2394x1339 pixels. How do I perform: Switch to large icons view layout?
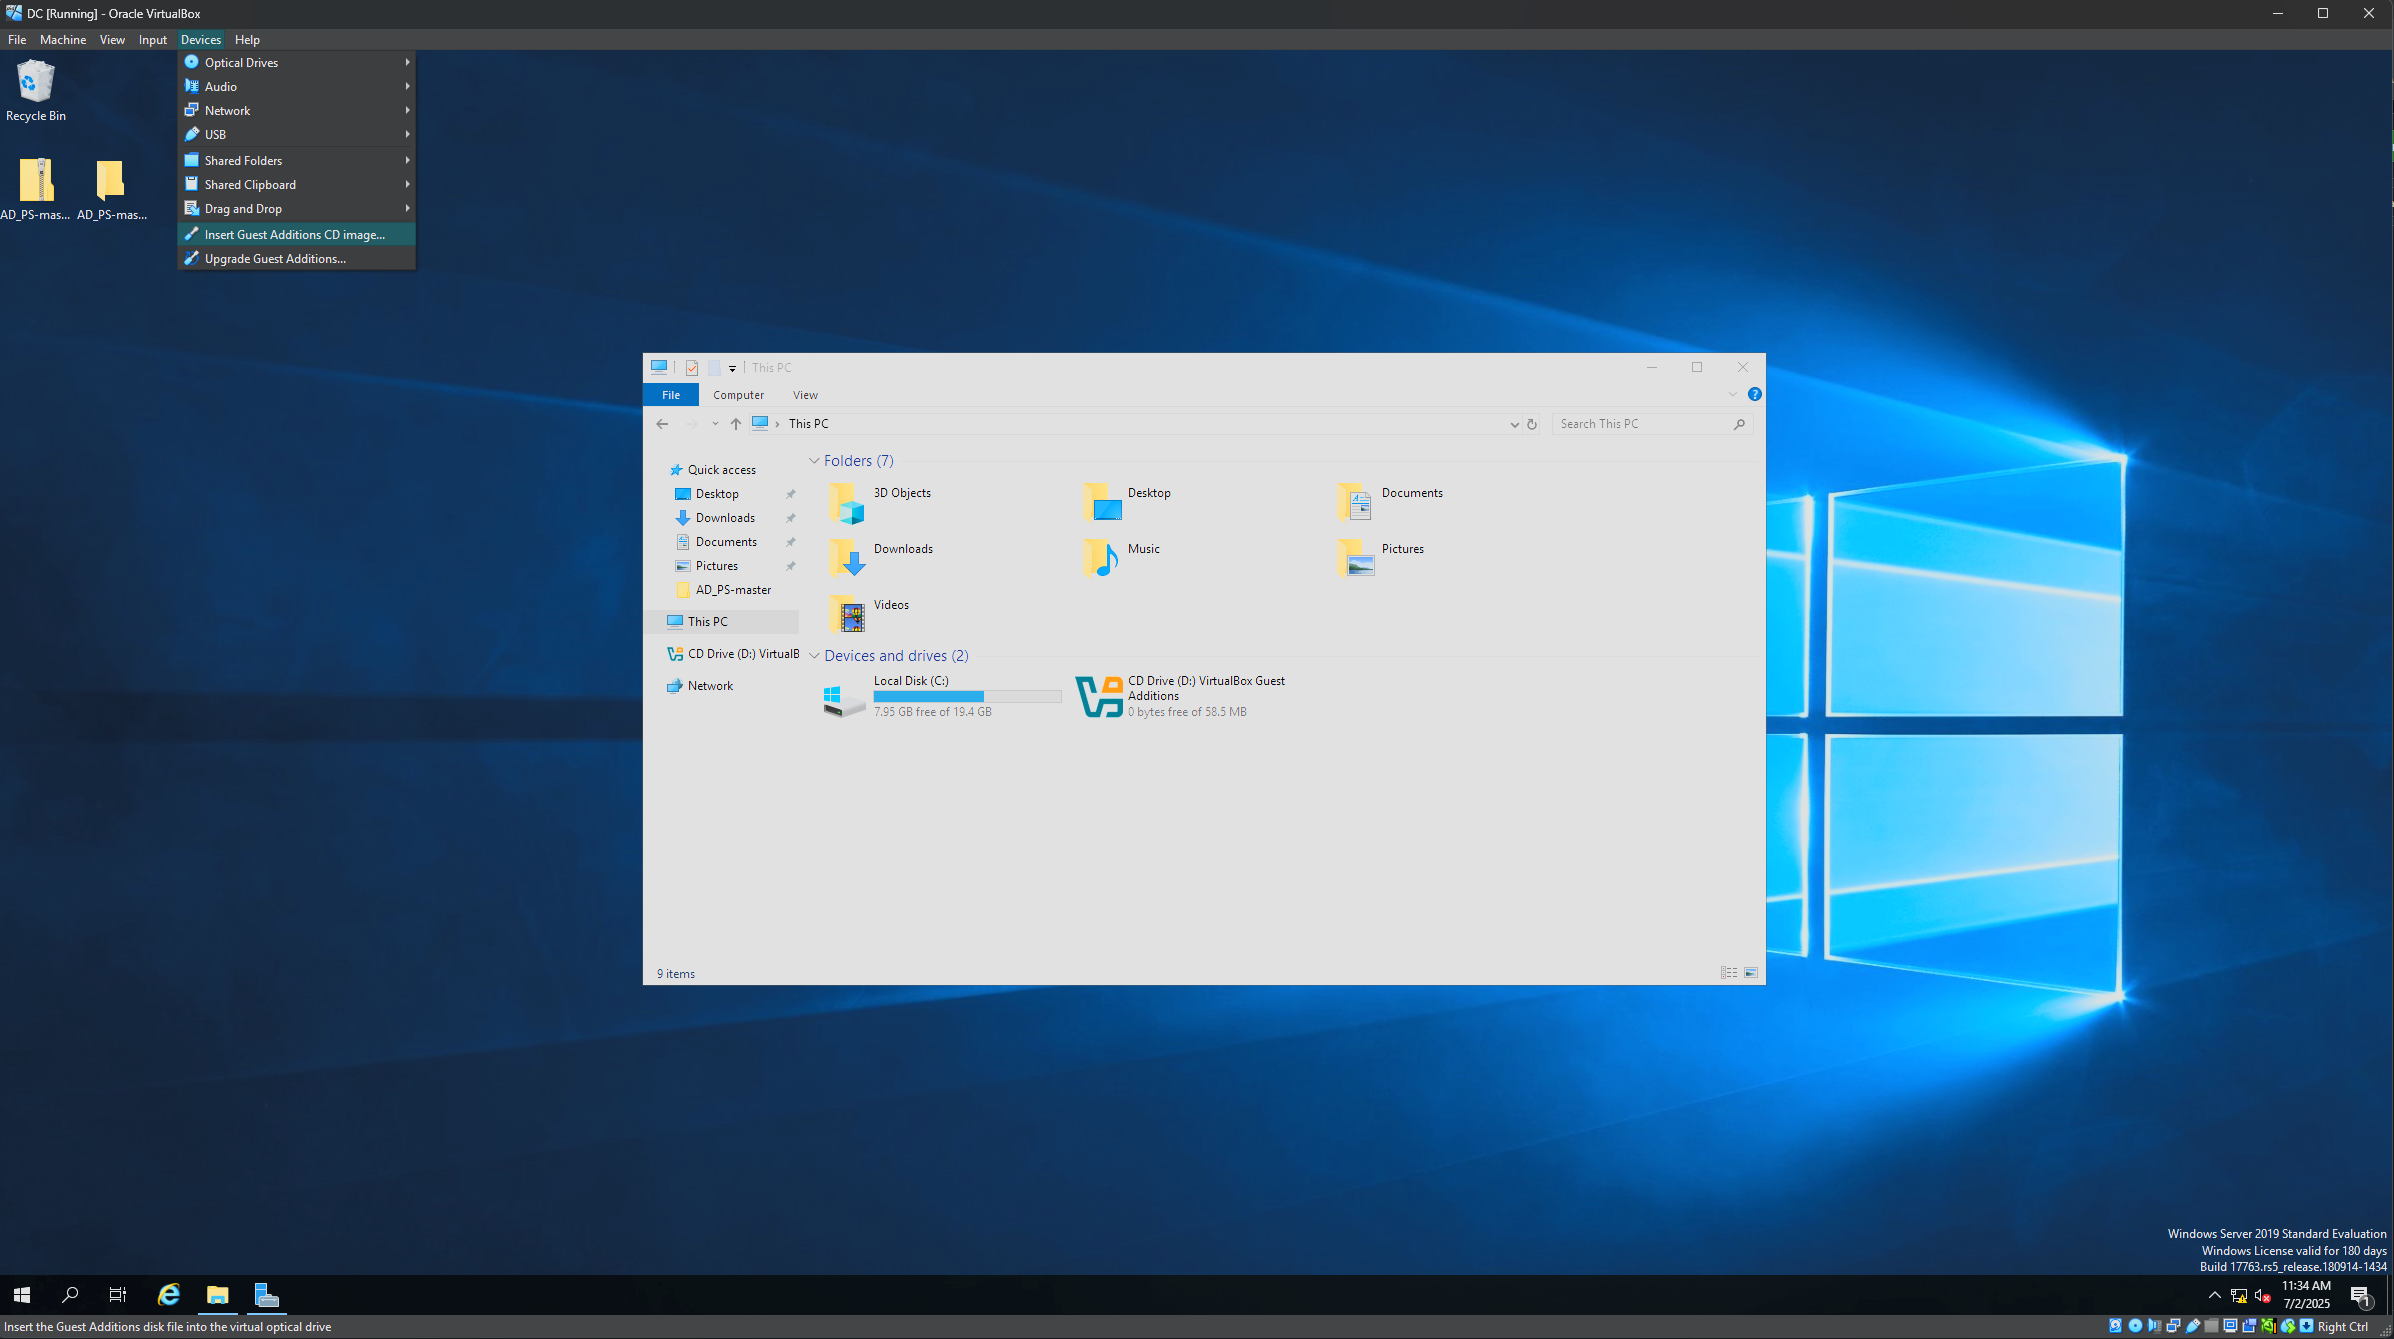click(x=1751, y=973)
